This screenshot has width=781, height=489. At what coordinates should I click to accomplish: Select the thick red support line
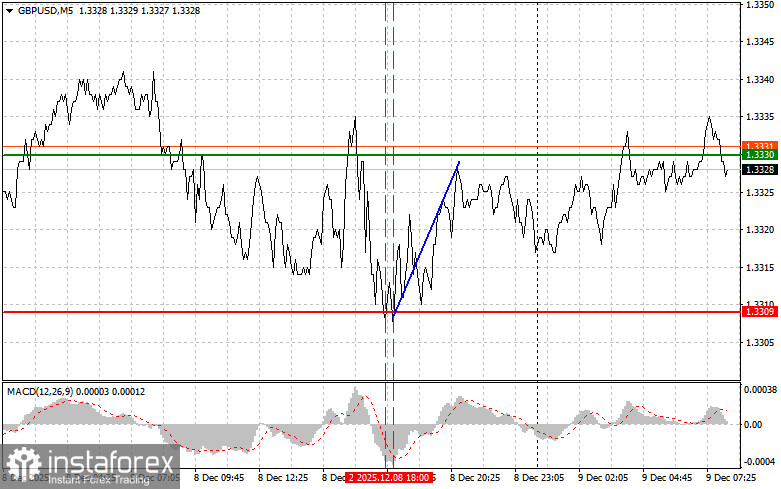(x=372, y=312)
